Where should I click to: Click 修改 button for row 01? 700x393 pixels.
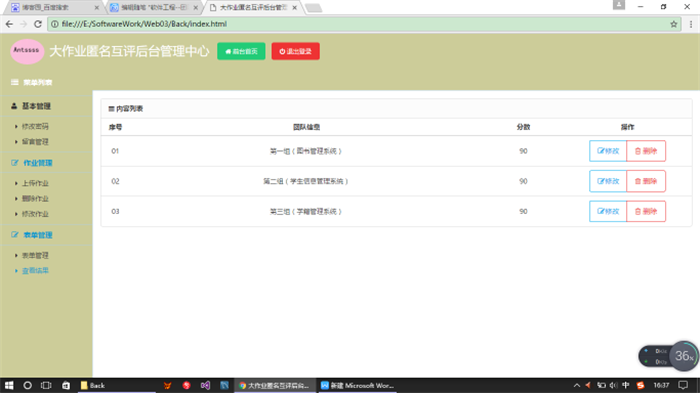click(x=608, y=151)
